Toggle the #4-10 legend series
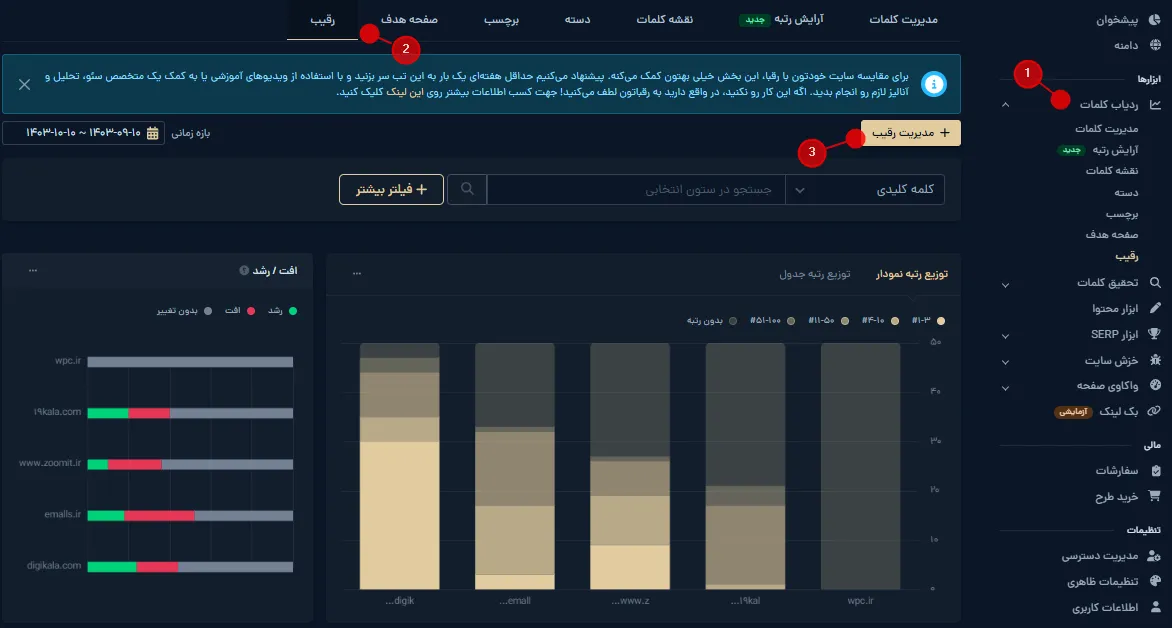 pos(878,321)
